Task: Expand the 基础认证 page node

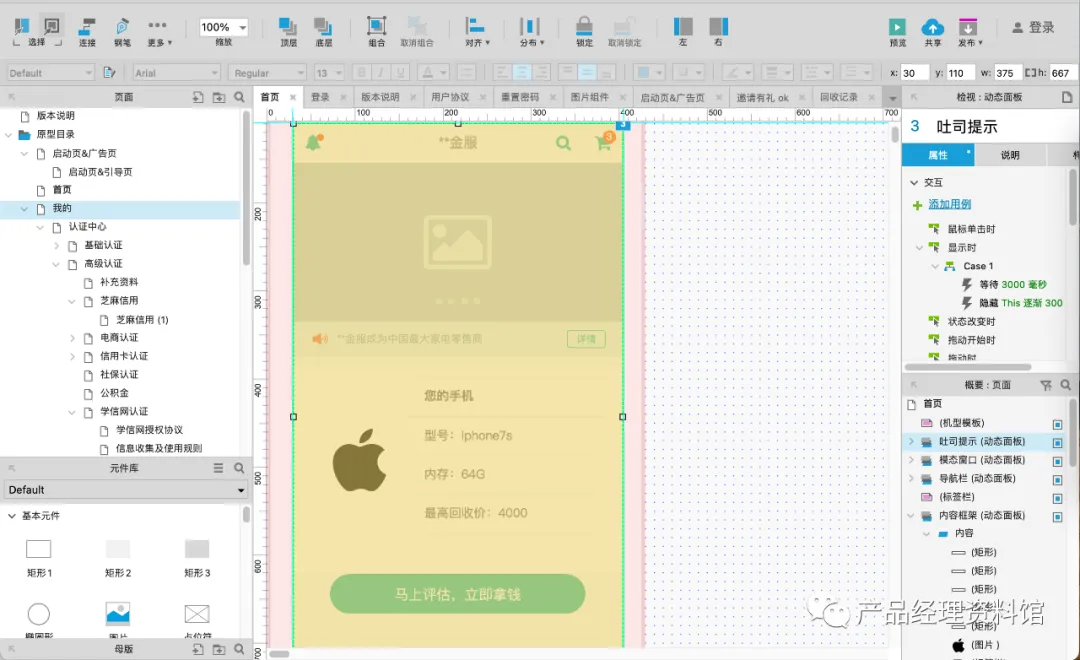Action: pos(56,245)
